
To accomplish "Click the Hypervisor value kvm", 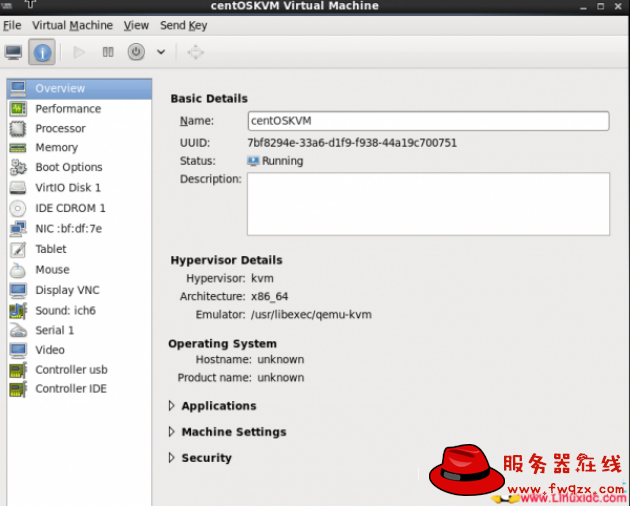I will point(262,279).
